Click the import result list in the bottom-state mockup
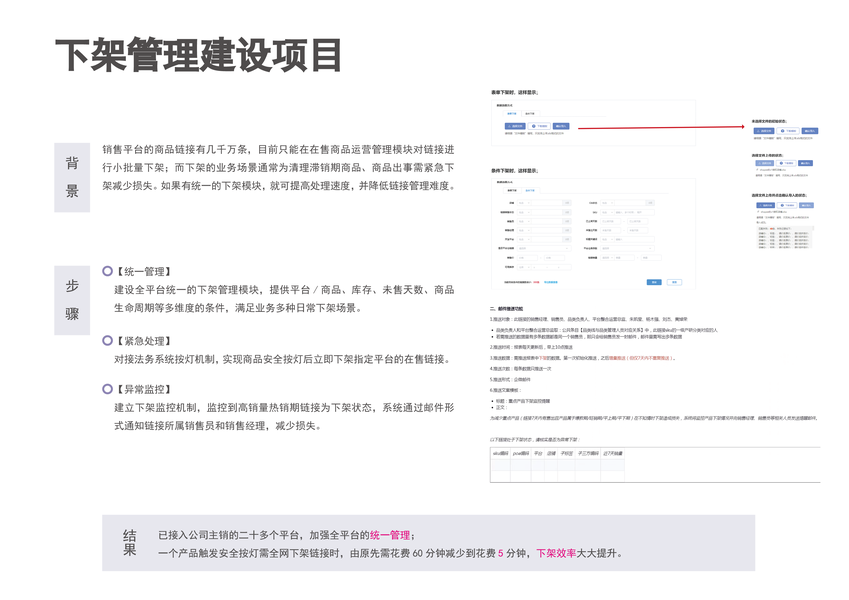The image size is (849, 600). point(785,237)
